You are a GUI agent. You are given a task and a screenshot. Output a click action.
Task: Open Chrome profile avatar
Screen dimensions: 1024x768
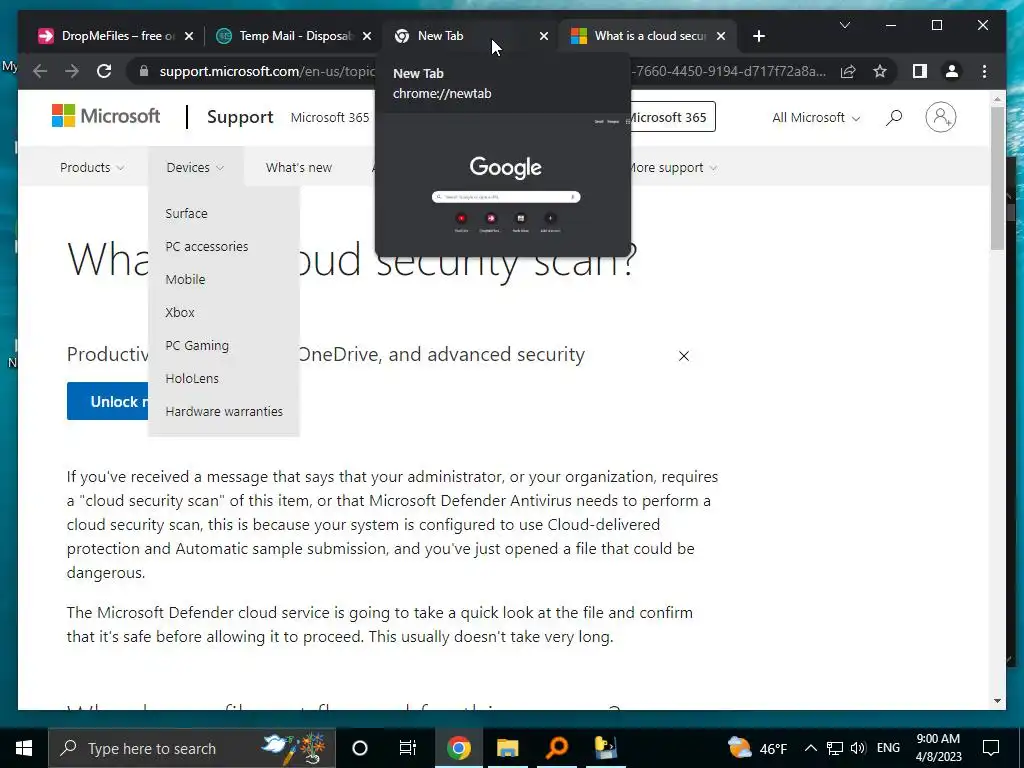coord(952,71)
